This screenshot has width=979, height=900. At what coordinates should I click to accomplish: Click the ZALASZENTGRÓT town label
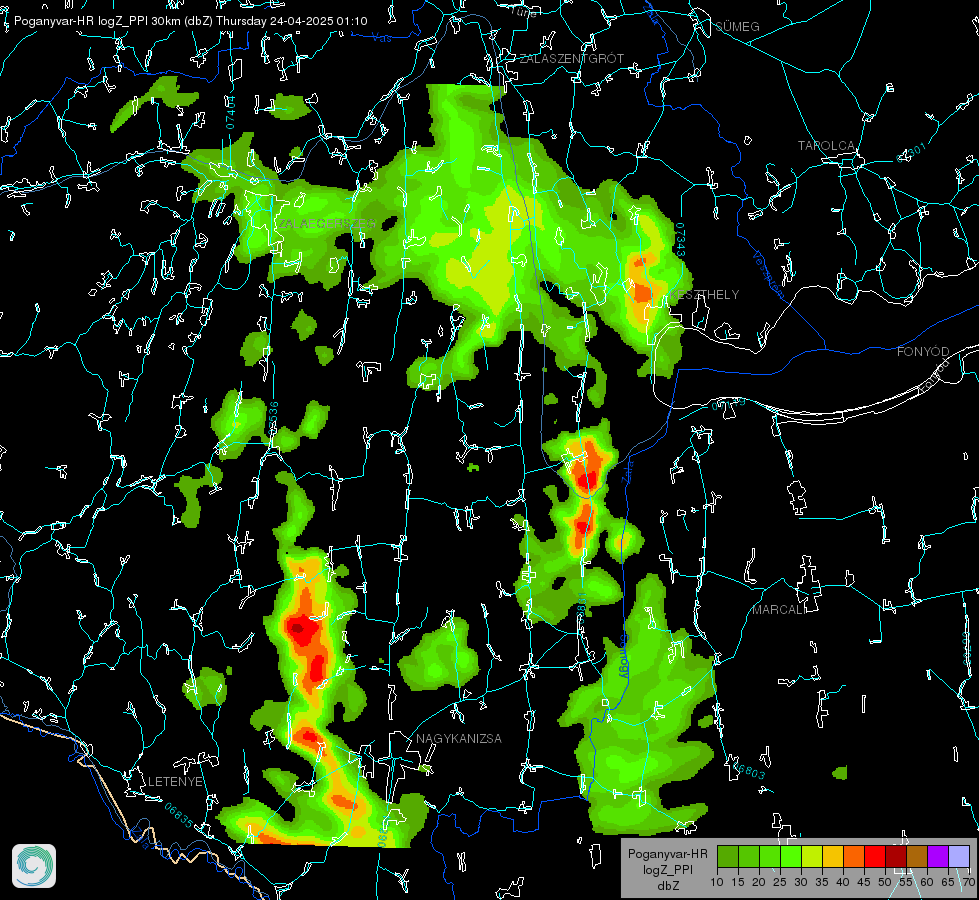pyautogui.click(x=571, y=59)
